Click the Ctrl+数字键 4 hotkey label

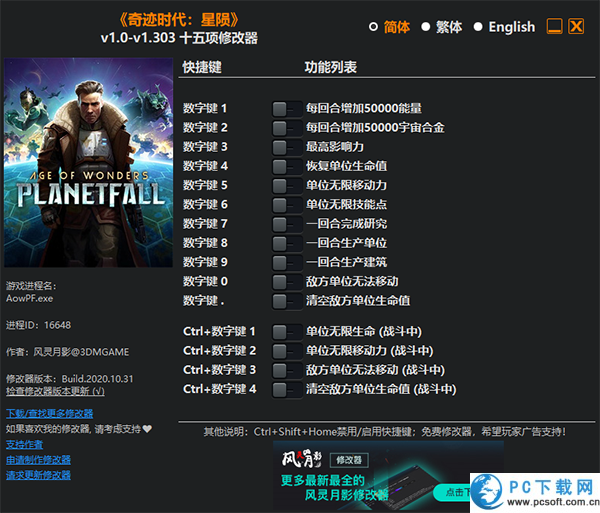coord(219,389)
